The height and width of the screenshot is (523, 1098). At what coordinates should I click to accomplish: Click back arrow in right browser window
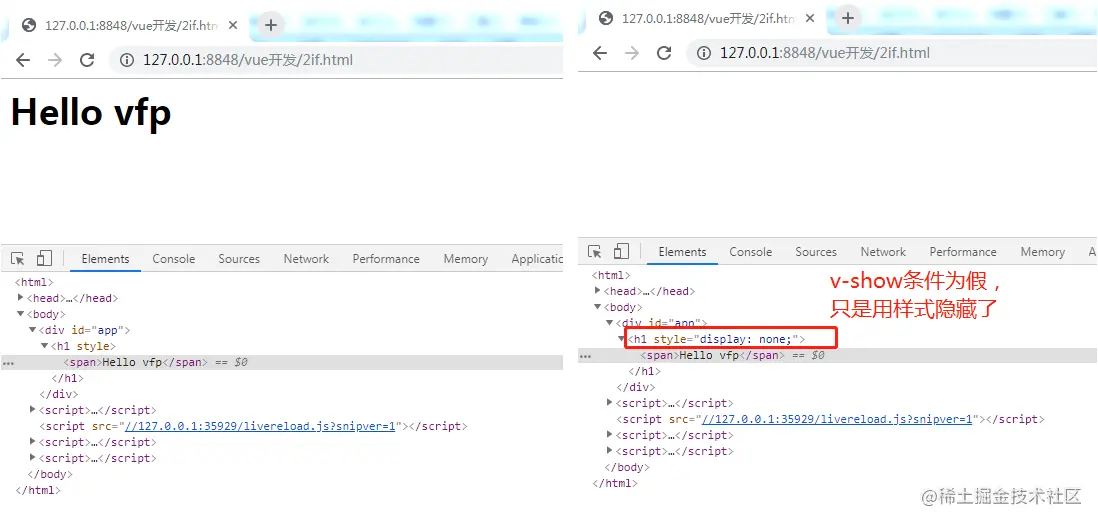pyautogui.click(x=599, y=53)
